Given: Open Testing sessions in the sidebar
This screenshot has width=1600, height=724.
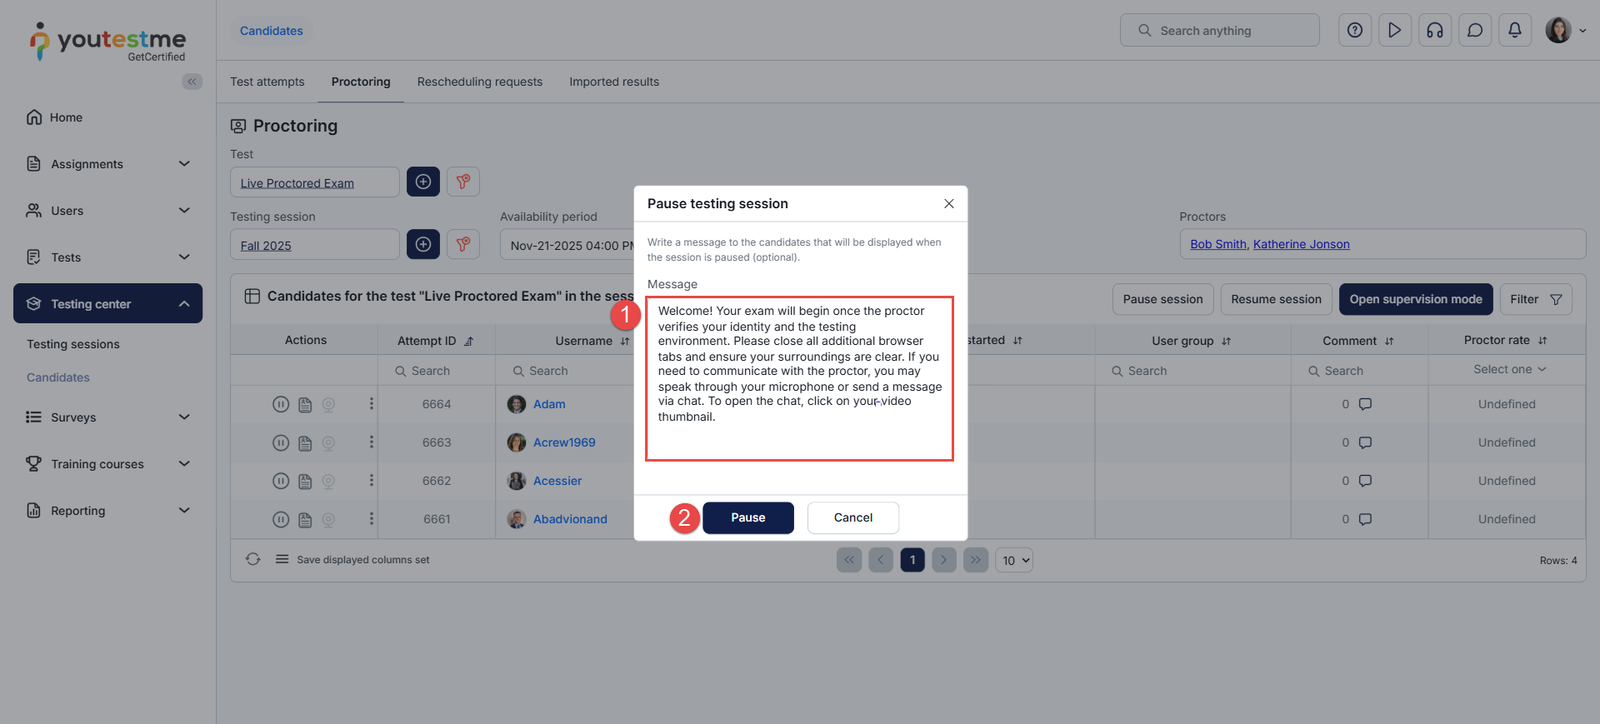Looking at the screenshot, I should 73,344.
